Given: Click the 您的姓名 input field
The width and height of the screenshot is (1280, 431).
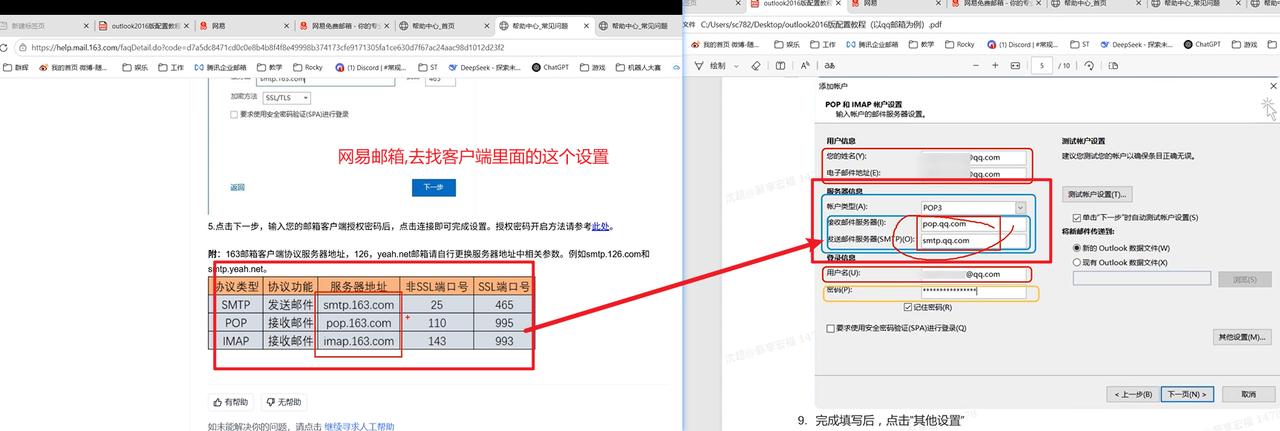Looking at the screenshot, I should 974,157.
